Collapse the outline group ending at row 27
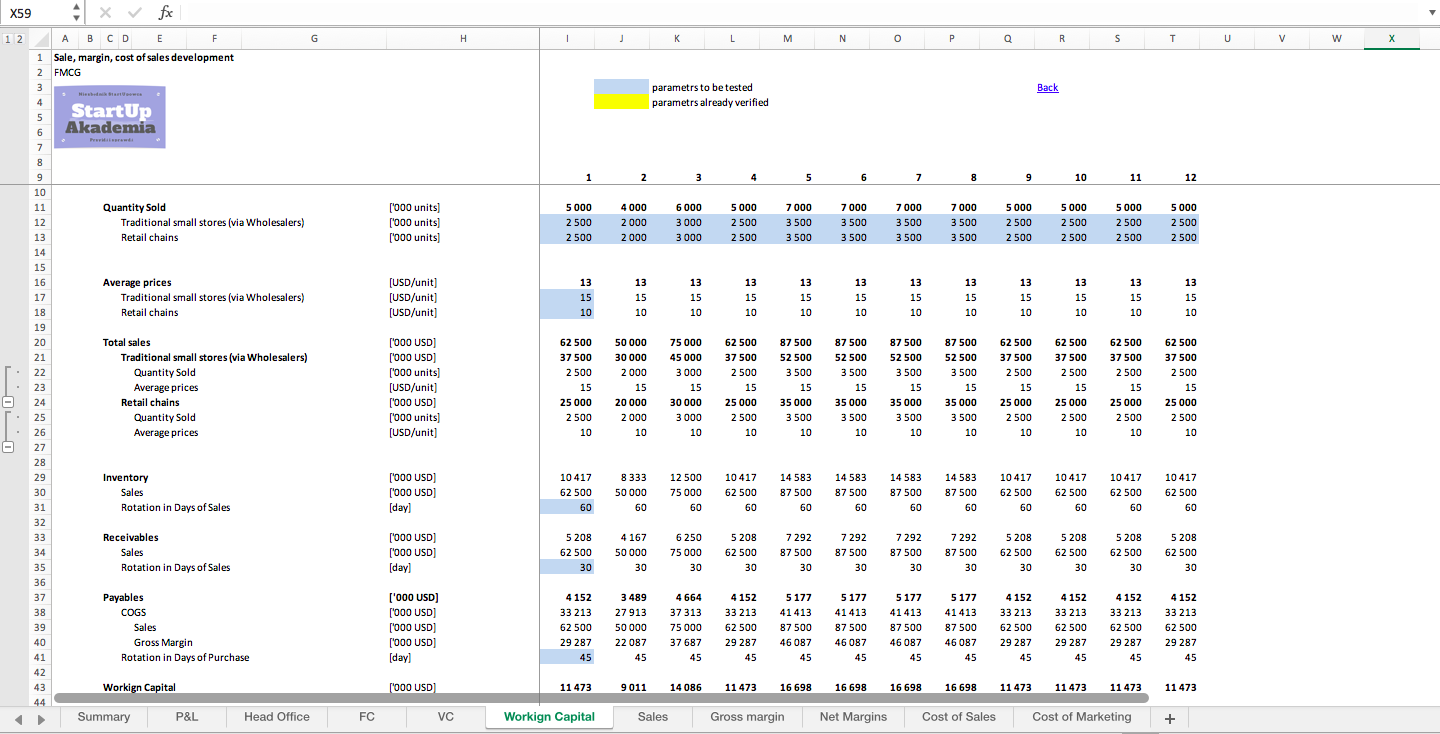Viewport: 1440px width, 734px height. 8,447
